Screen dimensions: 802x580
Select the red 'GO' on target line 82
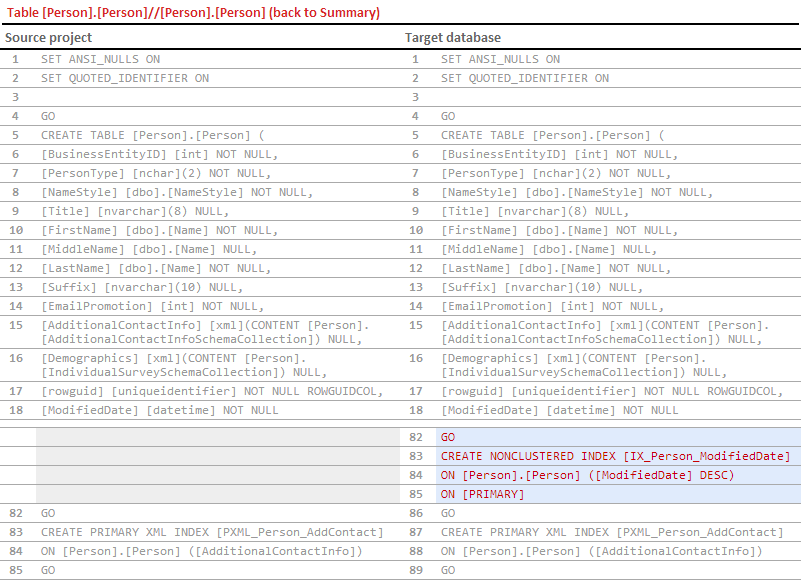pos(448,437)
